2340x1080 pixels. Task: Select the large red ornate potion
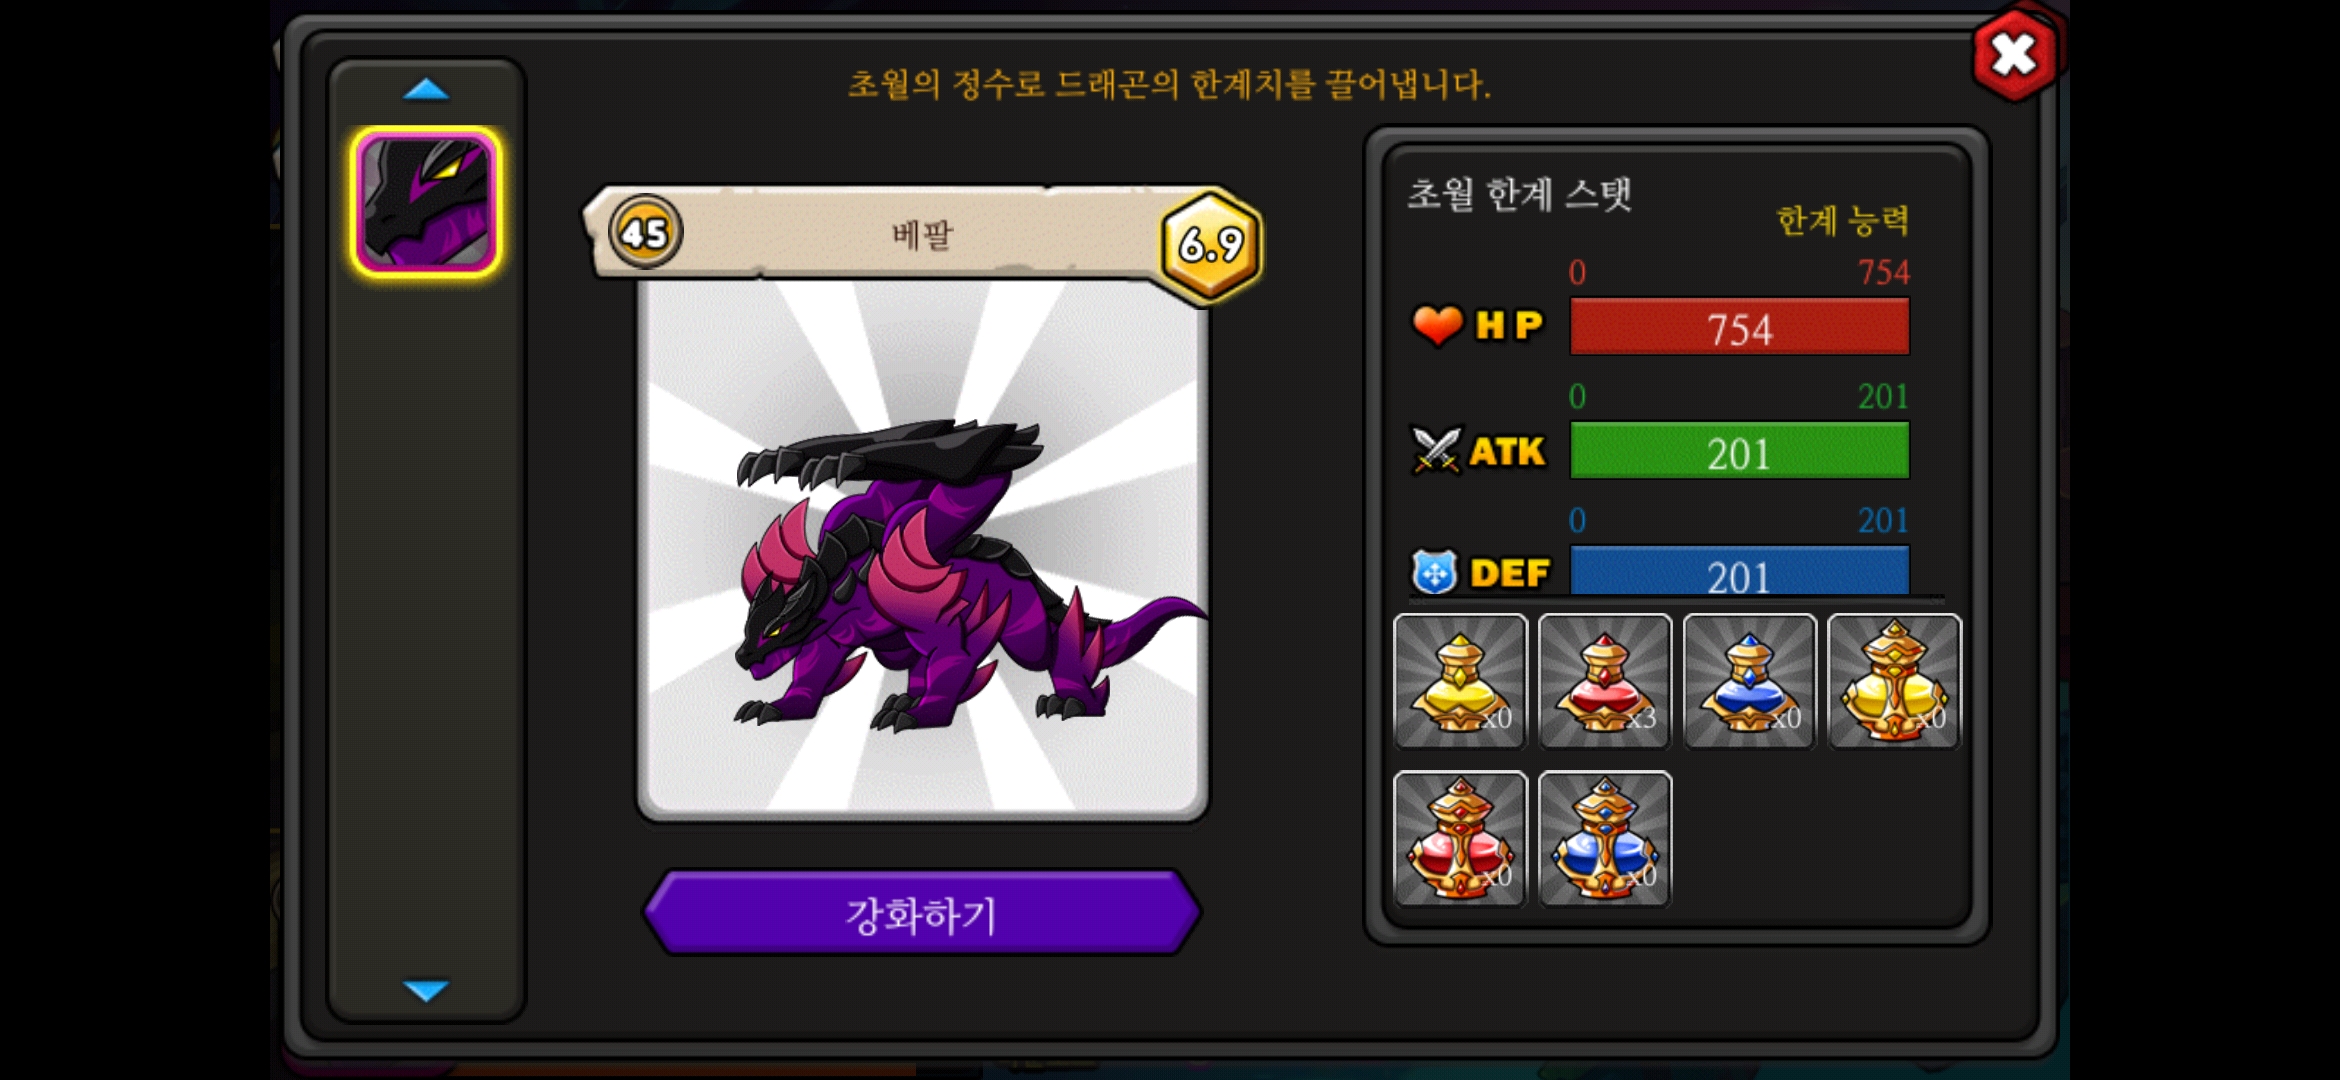tap(1460, 838)
